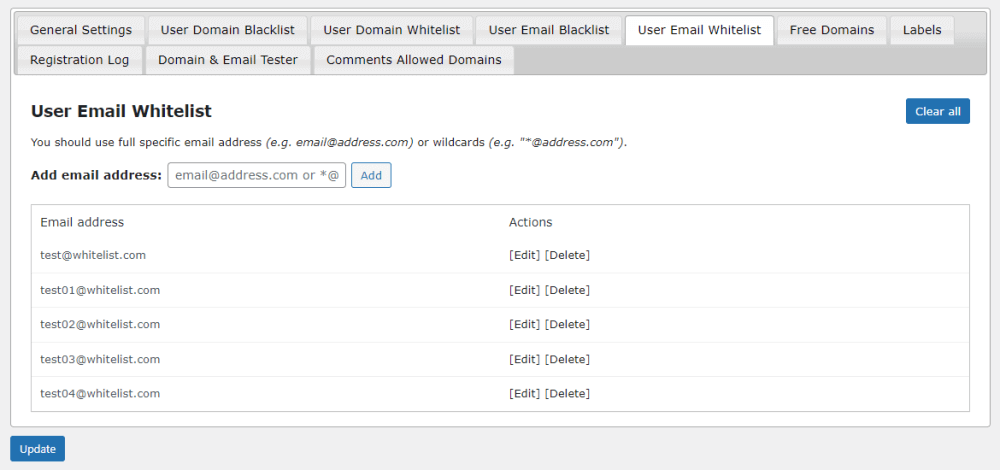Image resolution: width=1000 pixels, height=470 pixels.
Task: Click the Add button
Action: click(371, 175)
